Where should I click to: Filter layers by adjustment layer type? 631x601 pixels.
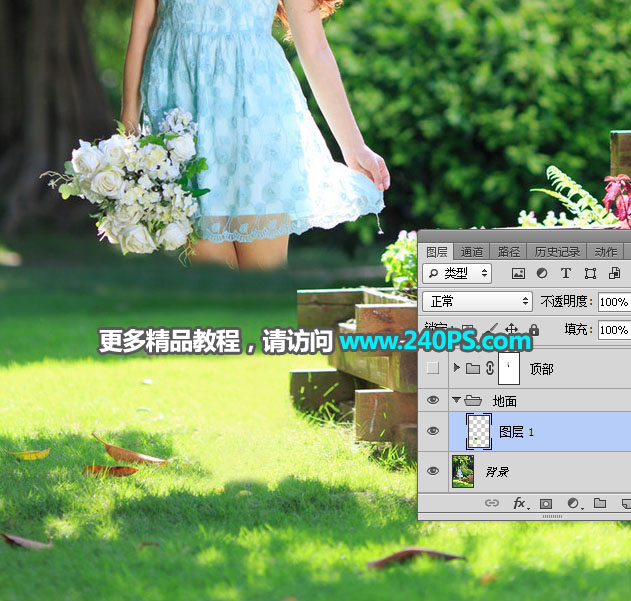pos(542,273)
